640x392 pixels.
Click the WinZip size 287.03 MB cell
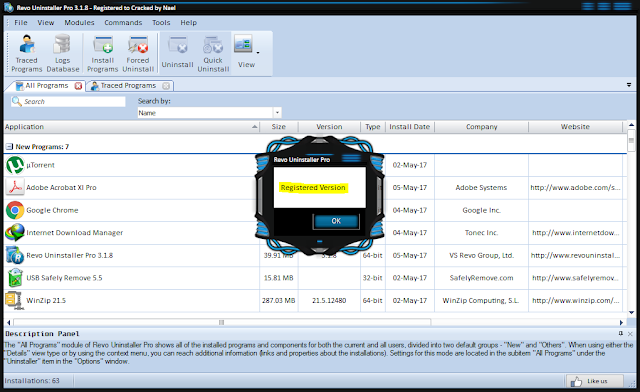tap(279, 301)
